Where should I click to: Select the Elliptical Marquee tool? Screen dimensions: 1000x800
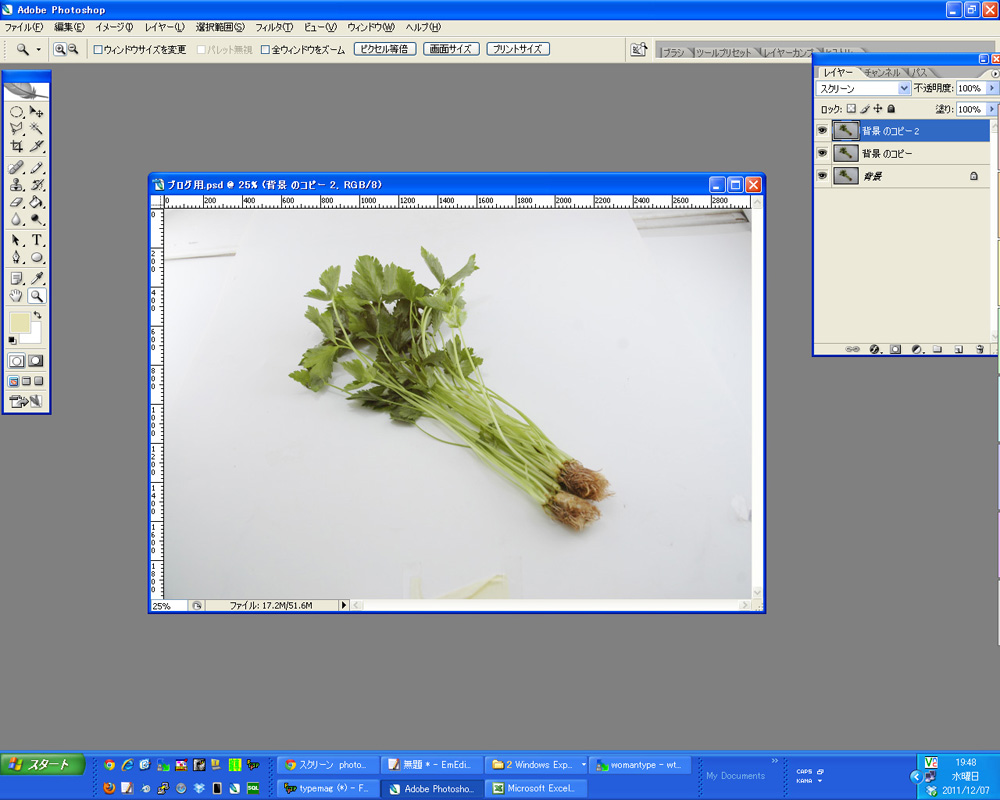tap(17, 112)
